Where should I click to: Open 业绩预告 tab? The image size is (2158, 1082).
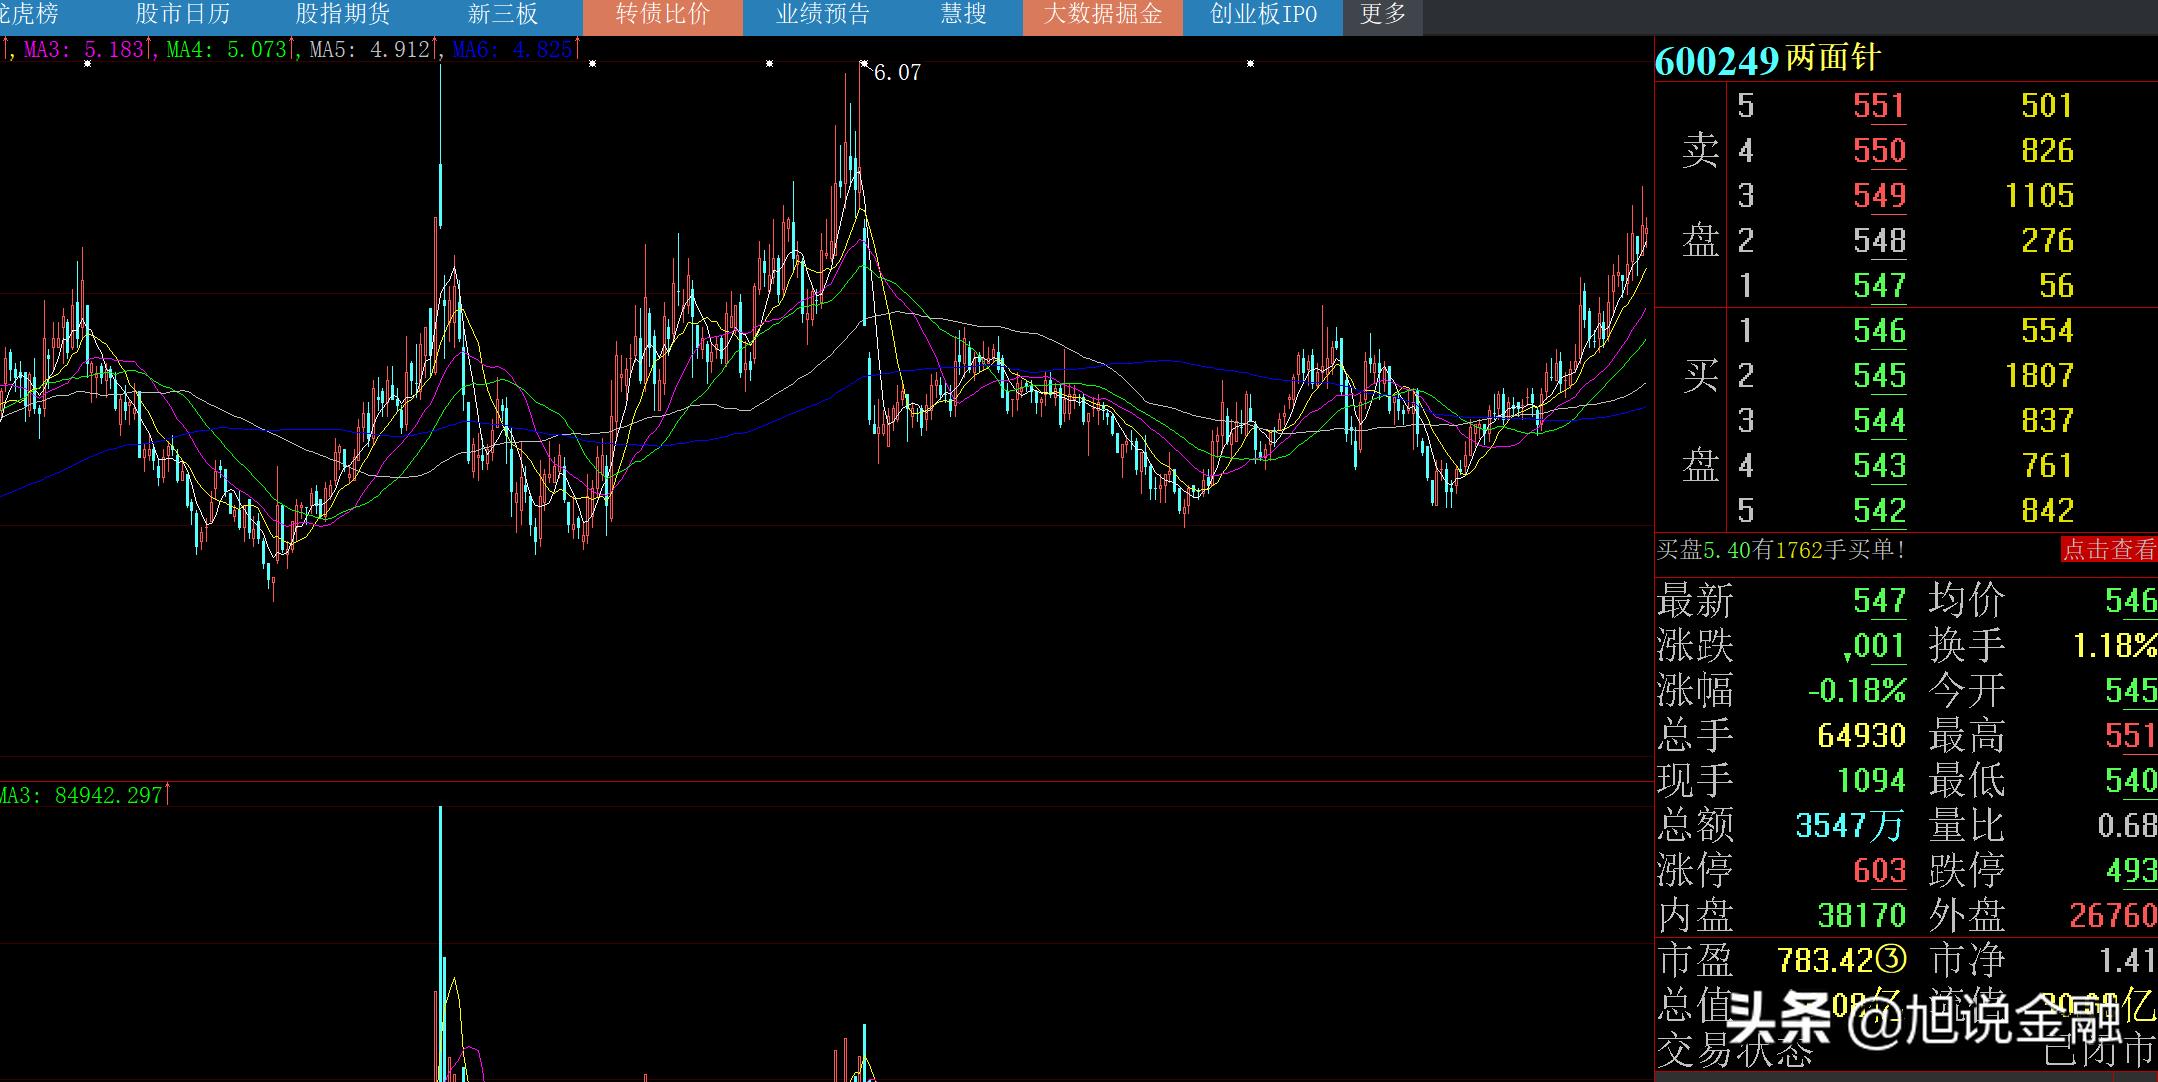(x=822, y=15)
